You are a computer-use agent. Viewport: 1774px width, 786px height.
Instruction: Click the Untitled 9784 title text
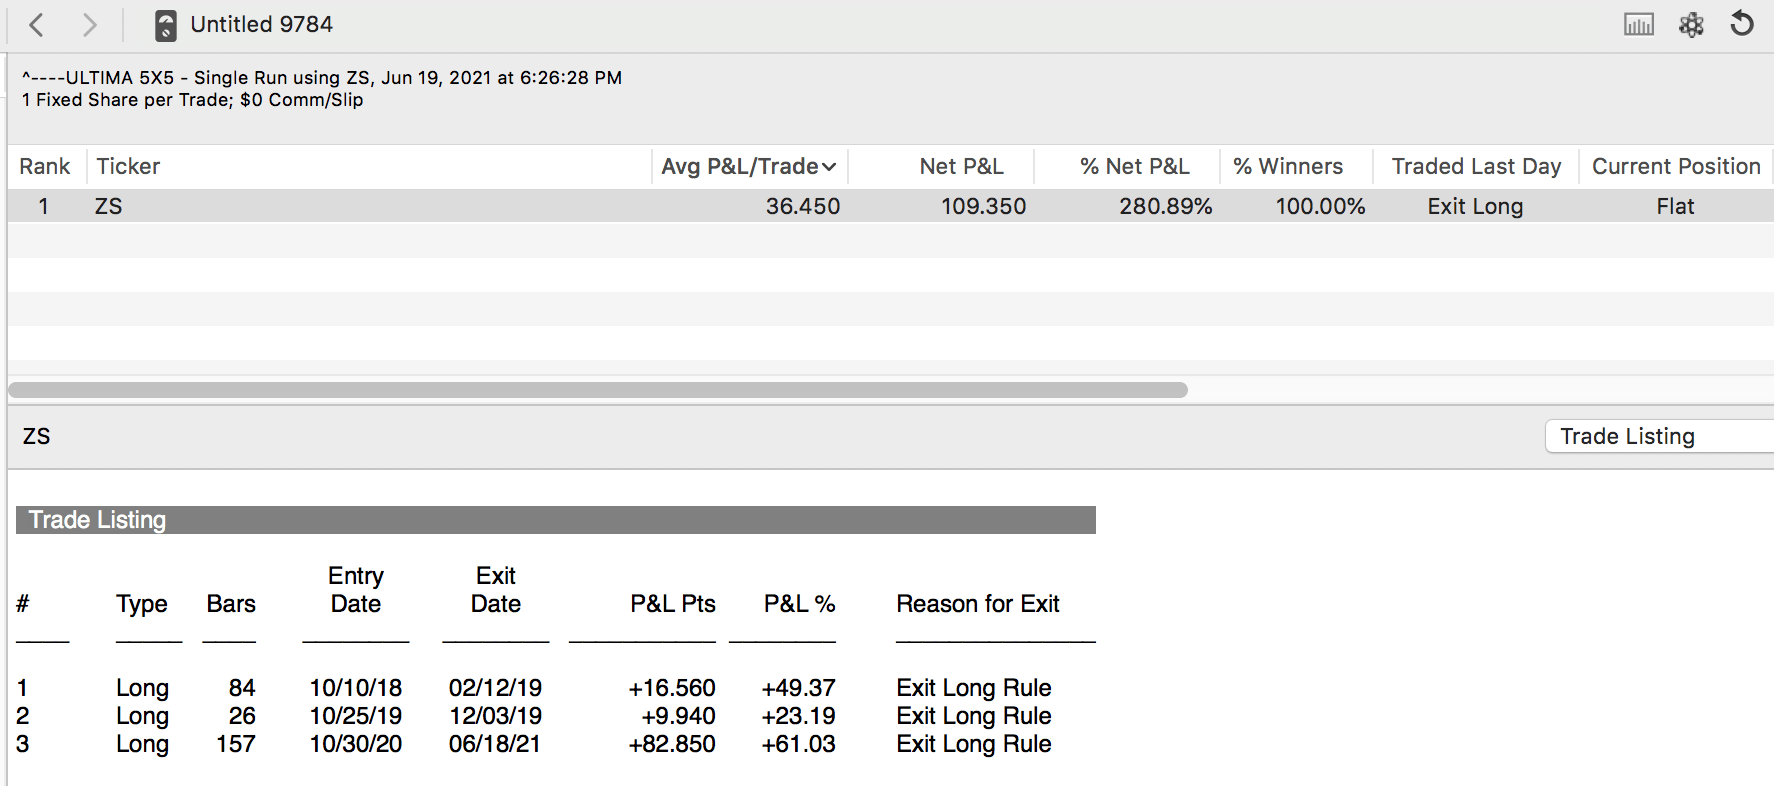tap(261, 25)
